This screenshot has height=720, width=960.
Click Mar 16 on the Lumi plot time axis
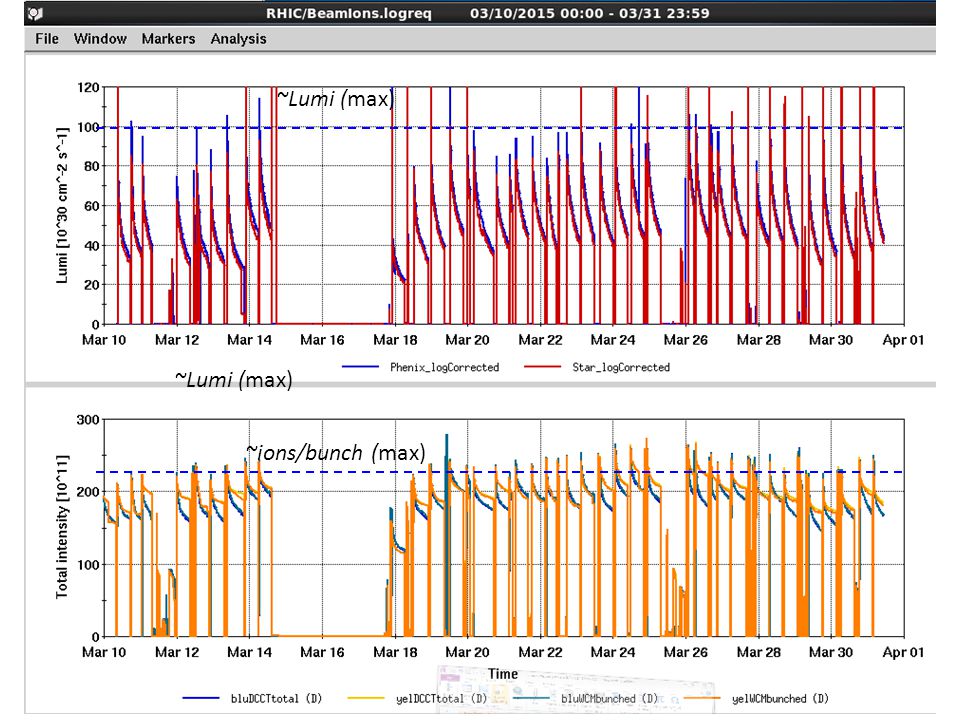click(323, 340)
